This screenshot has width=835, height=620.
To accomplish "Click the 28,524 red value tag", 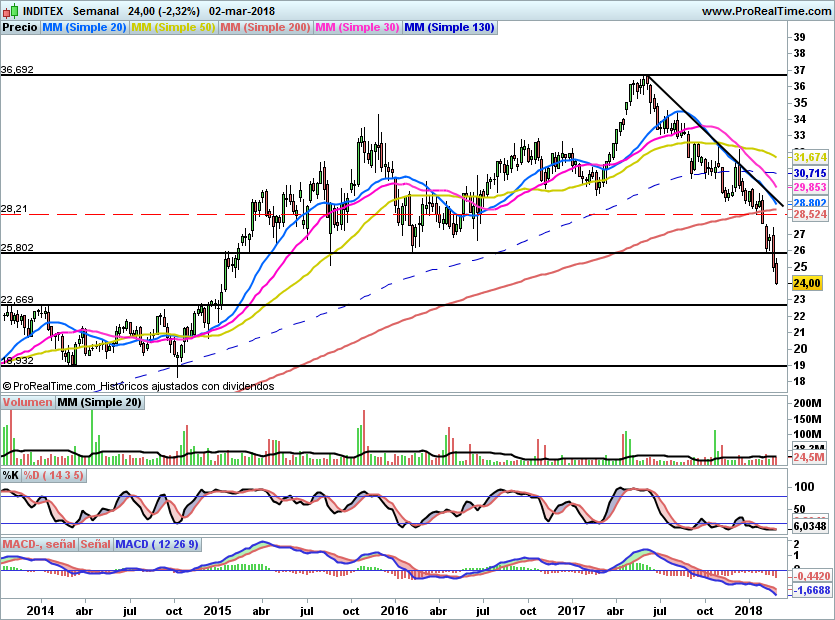I will tap(808, 215).
